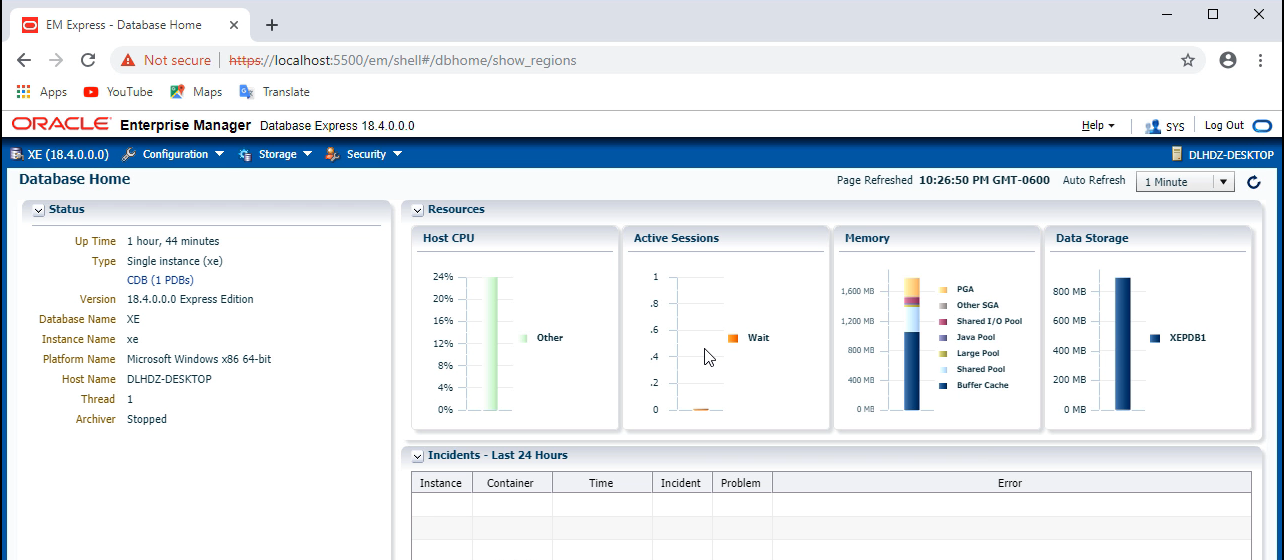Click the Log Out link

tap(1224, 126)
